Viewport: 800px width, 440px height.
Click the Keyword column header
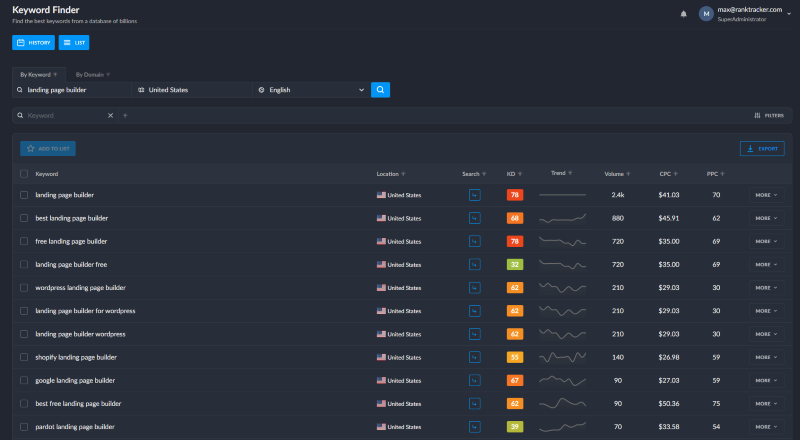click(46, 174)
